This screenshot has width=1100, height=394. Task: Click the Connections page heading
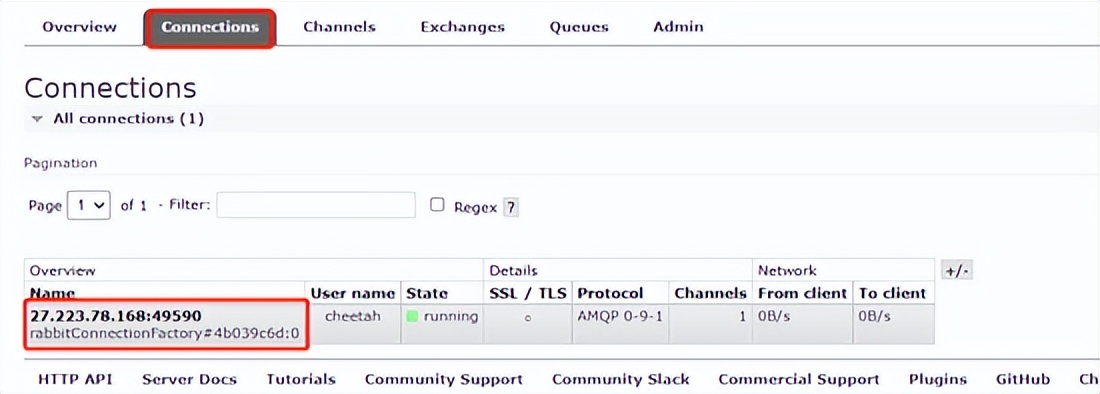111,88
